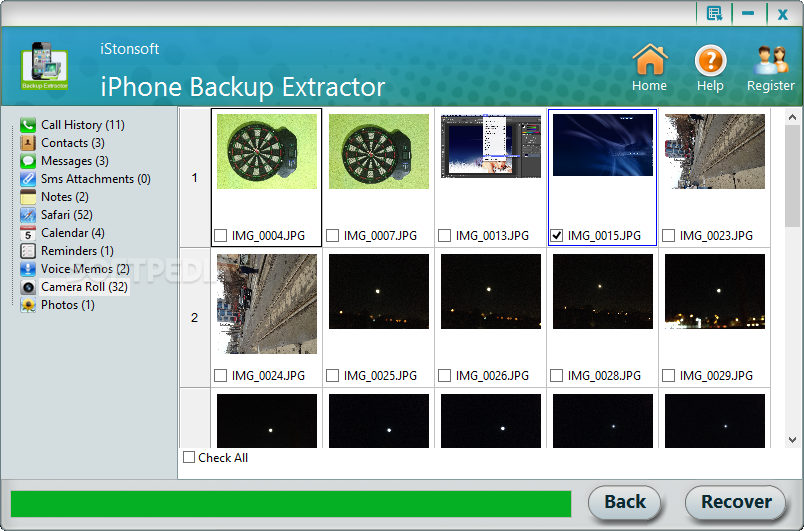Select the IMG_0013.JPG Photoshop screenshot thumbnail

coord(491,146)
